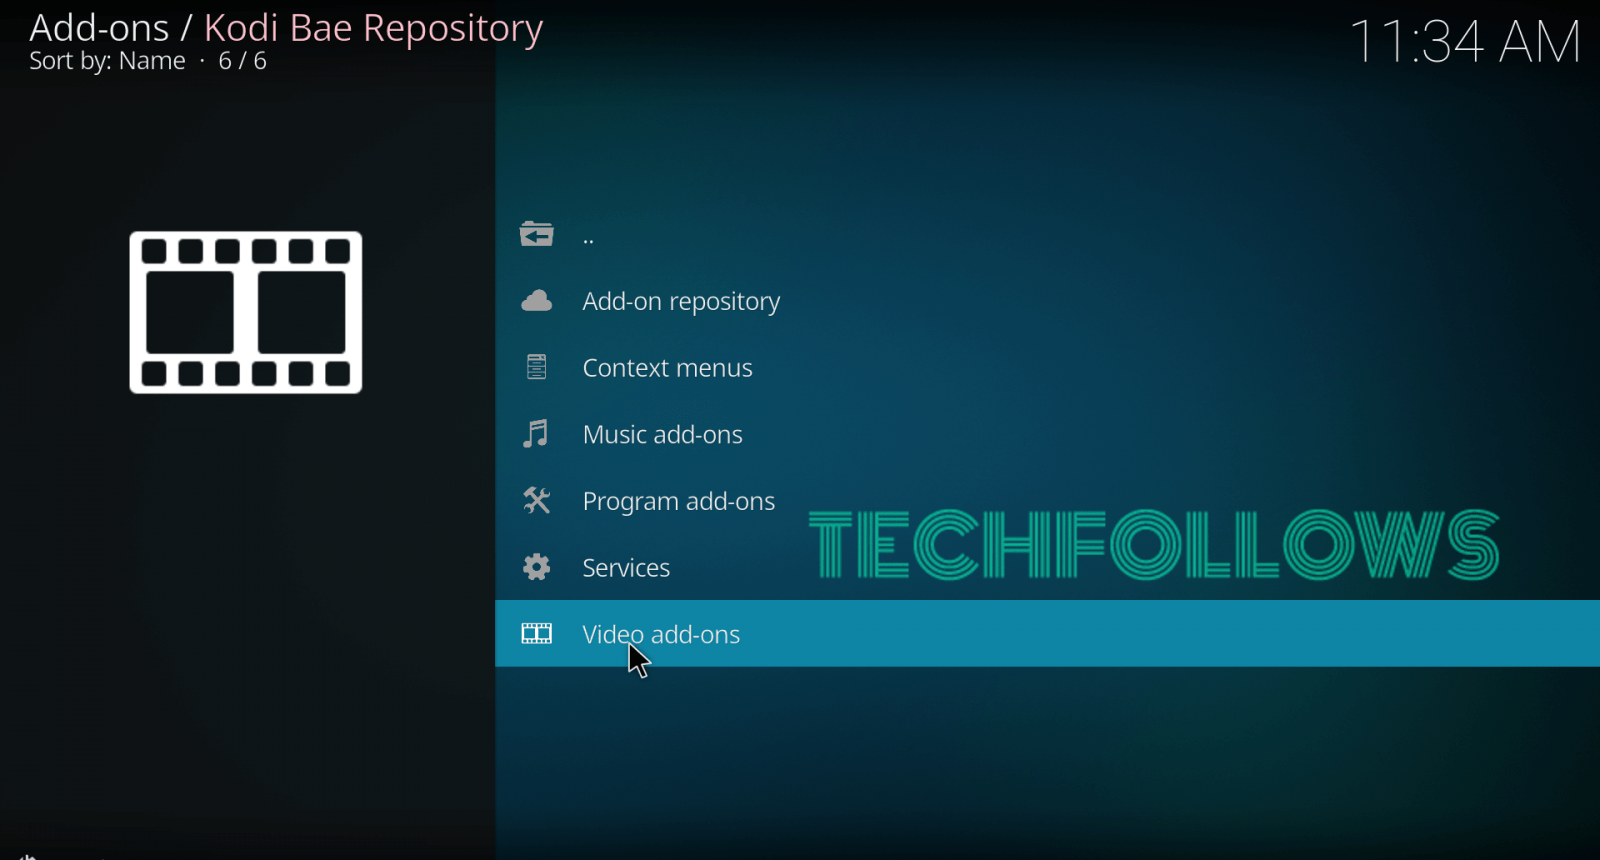Select Music add-ons entry
The width and height of the screenshot is (1600, 860).
(1047, 434)
